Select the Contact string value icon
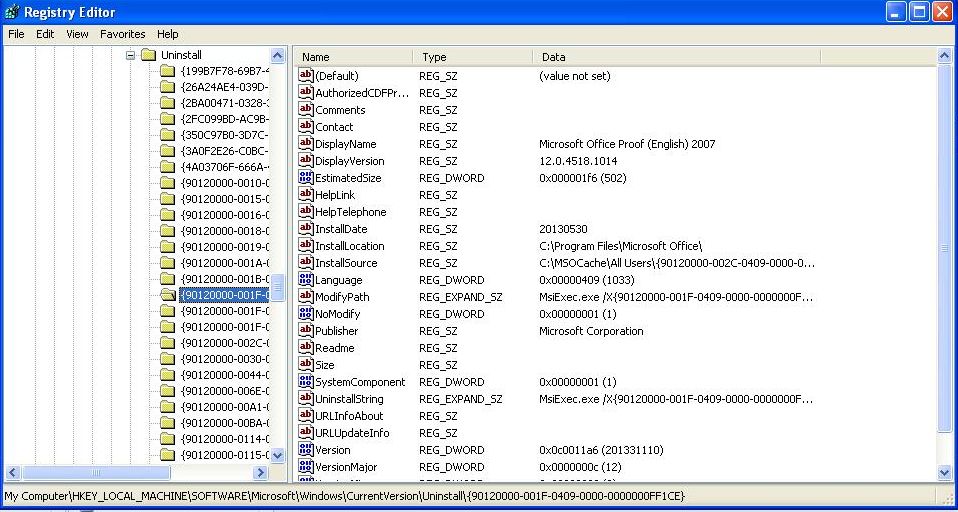 [305, 126]
